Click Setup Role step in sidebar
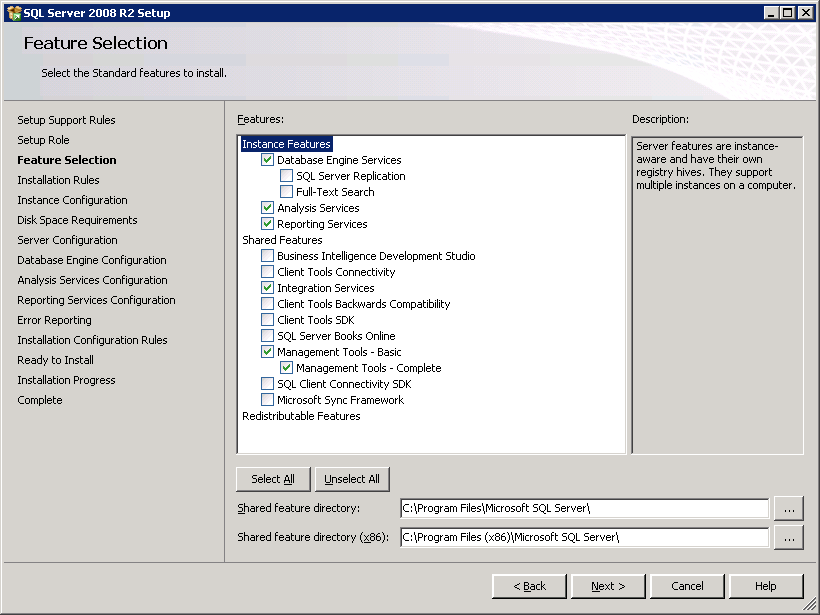 tap(43, 140)
